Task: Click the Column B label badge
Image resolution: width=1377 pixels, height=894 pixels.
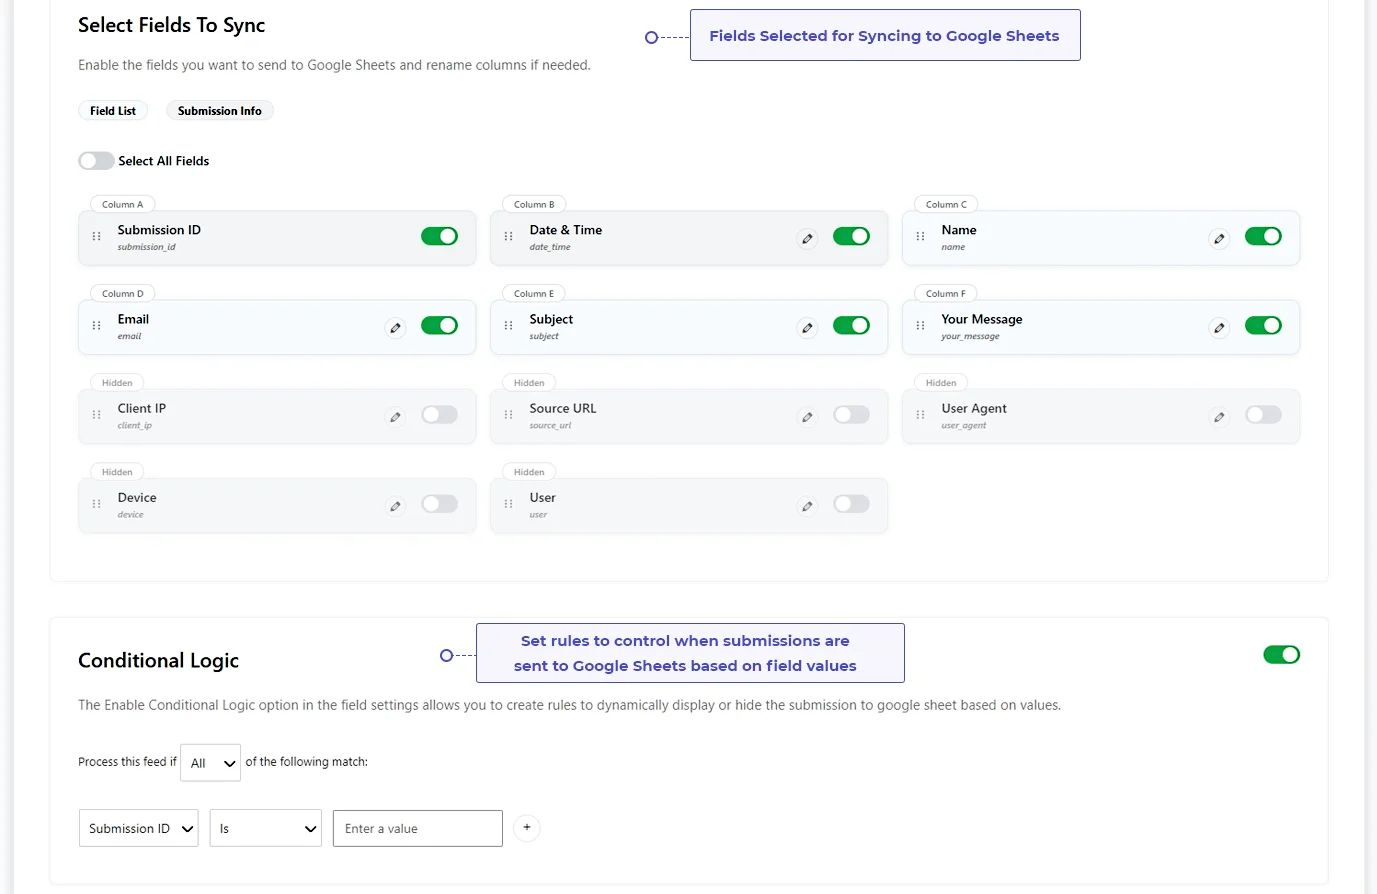Action: click(534, 204)
